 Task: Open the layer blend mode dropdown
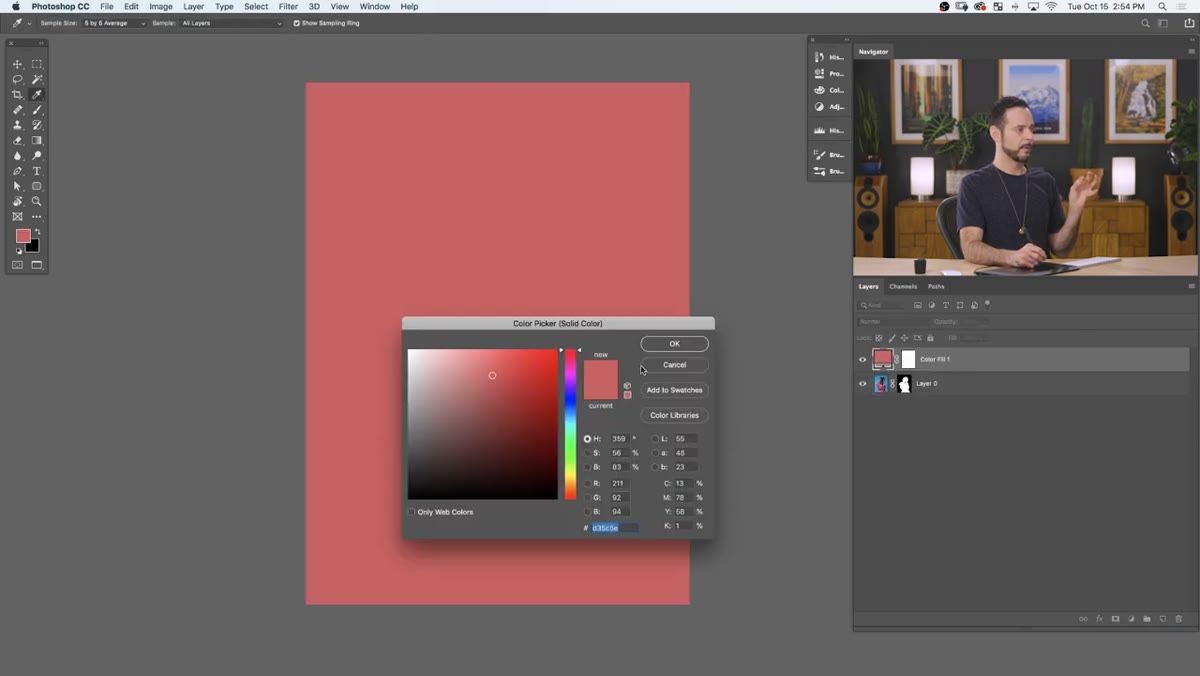pyautogui.click(x=893, y=322)
